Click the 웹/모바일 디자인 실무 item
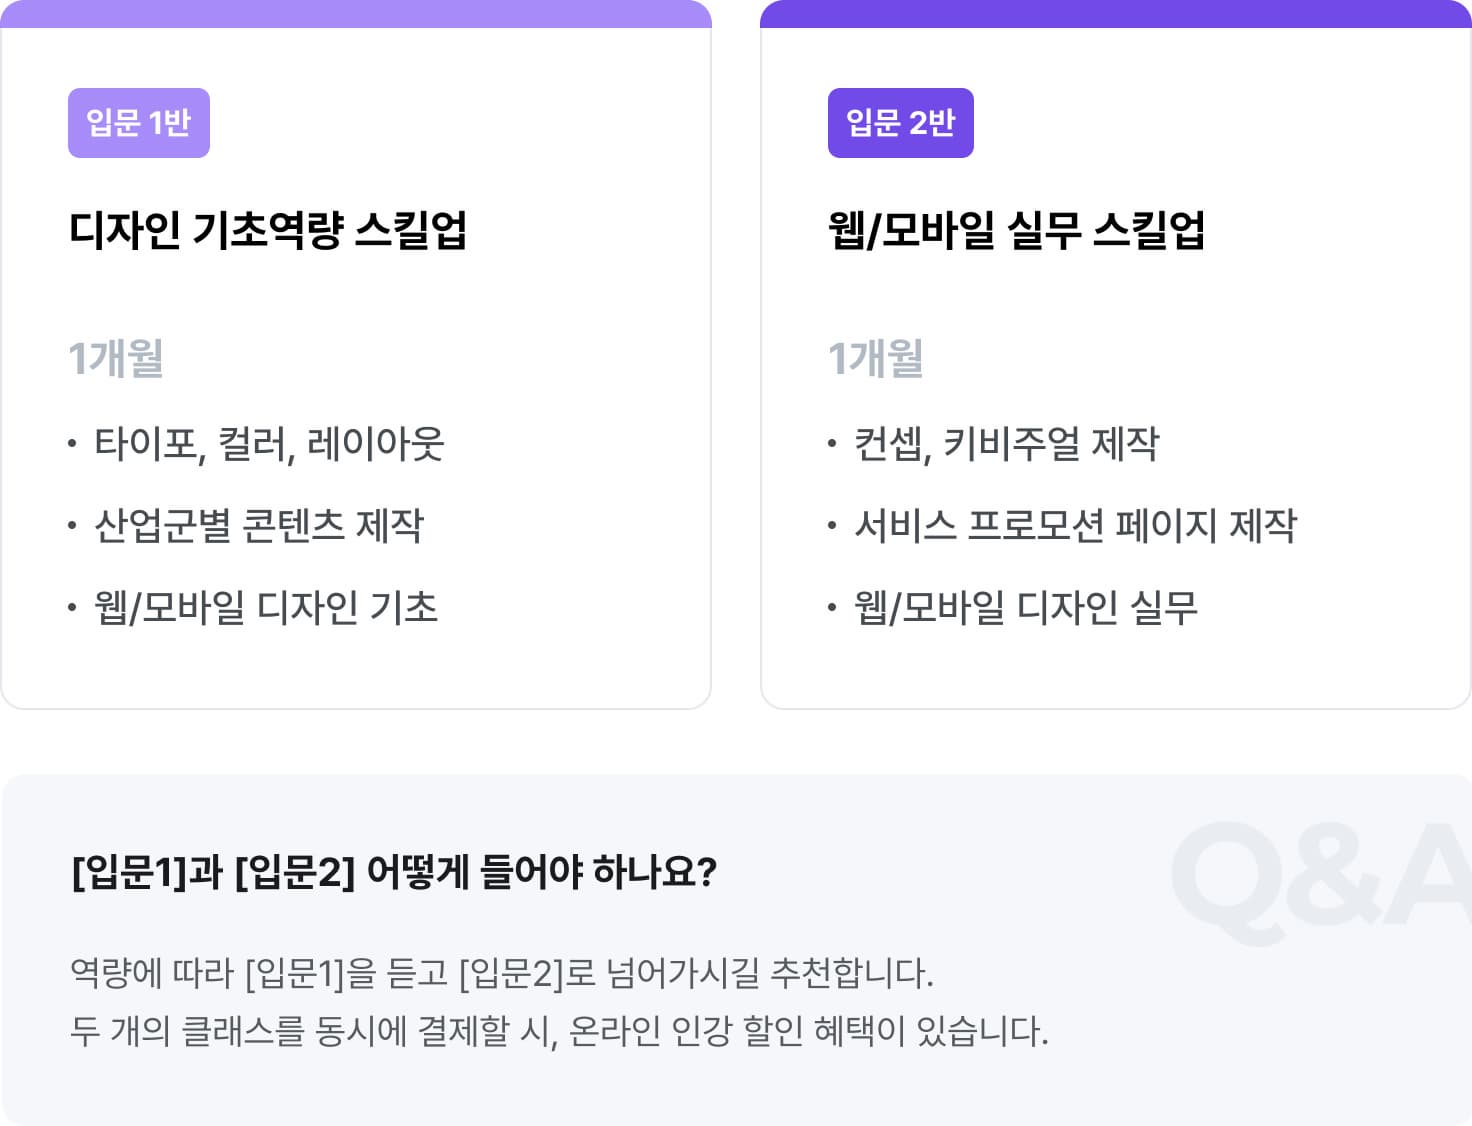1472x1126 pixels. click(x=1026, y=607)
